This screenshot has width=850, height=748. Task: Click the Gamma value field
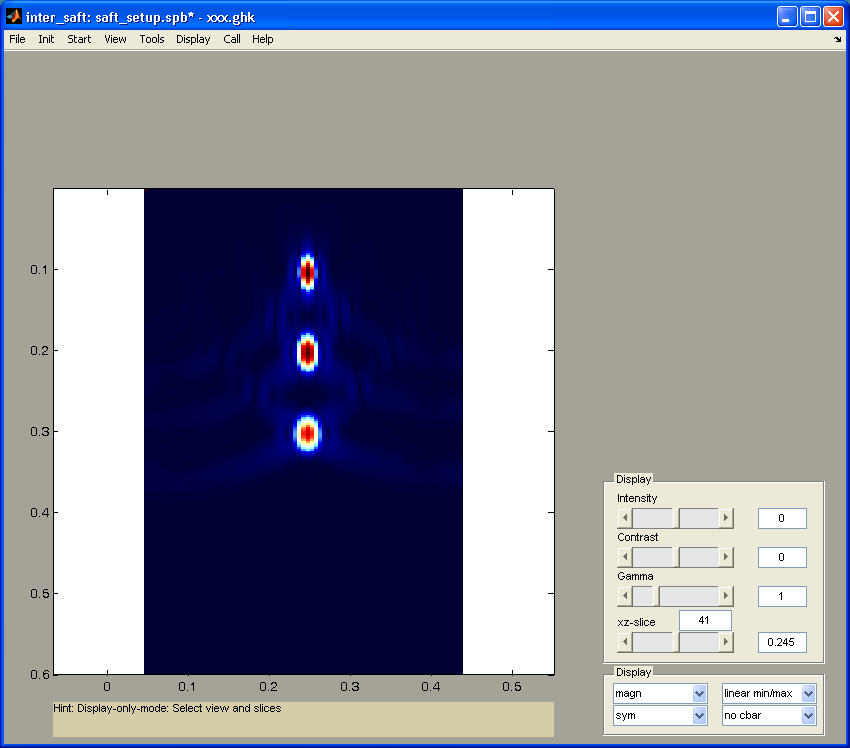782,596
